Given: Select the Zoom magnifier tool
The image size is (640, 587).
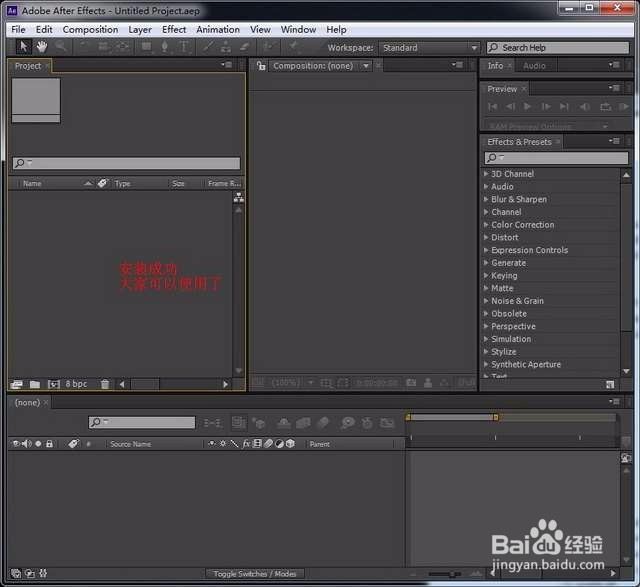Looking at the screenshot, I should pyautogui.click(x=60, y=47).
